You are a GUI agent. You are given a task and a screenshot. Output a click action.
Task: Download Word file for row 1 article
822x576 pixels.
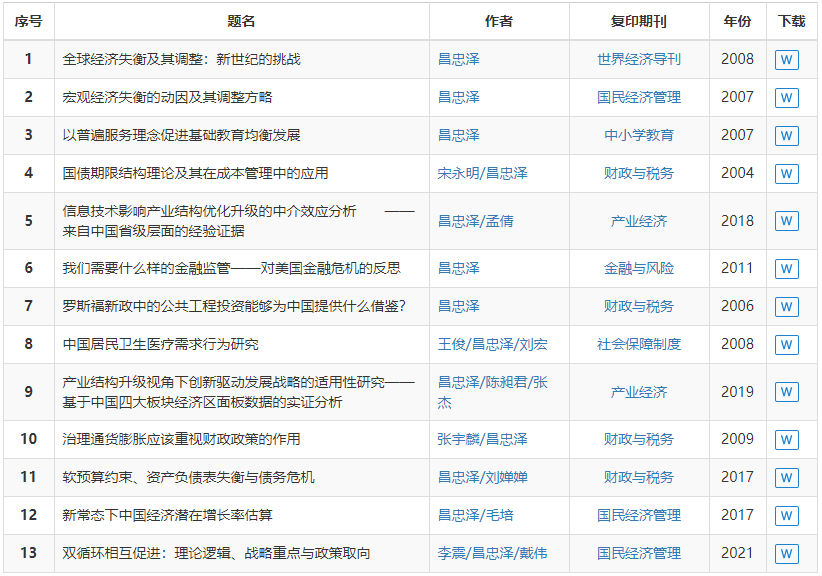point(786,60)
